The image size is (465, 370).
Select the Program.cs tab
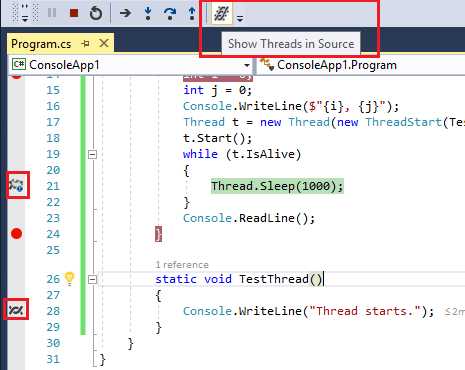coord(41,44)
